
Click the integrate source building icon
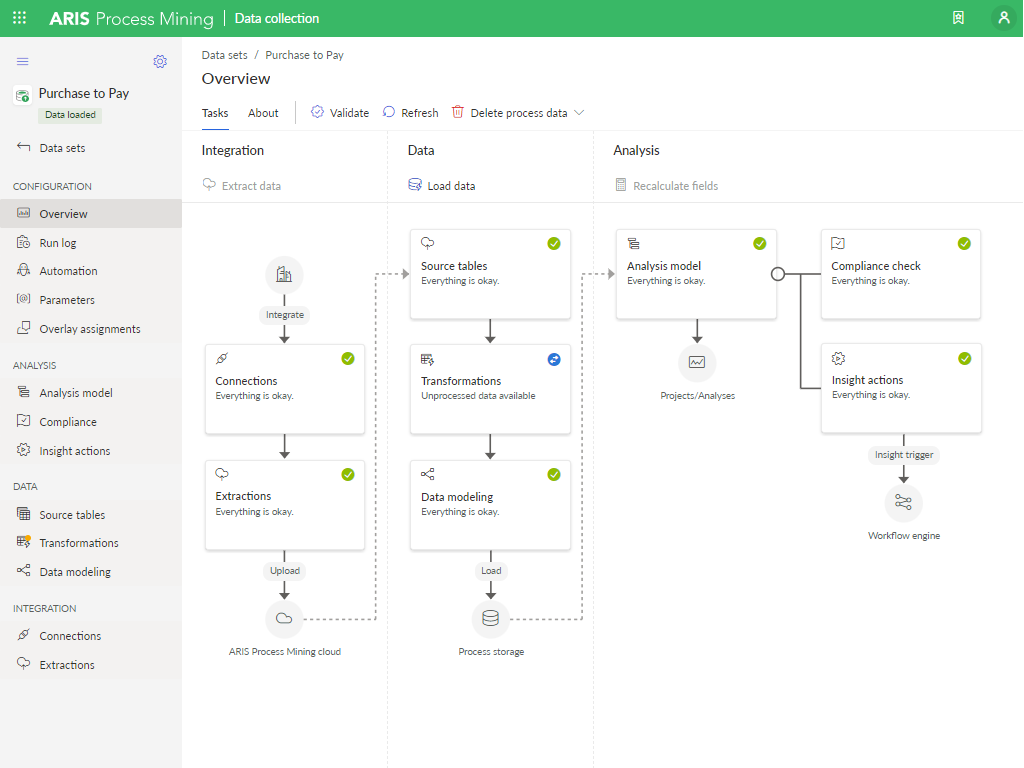(x=284, y=274)
